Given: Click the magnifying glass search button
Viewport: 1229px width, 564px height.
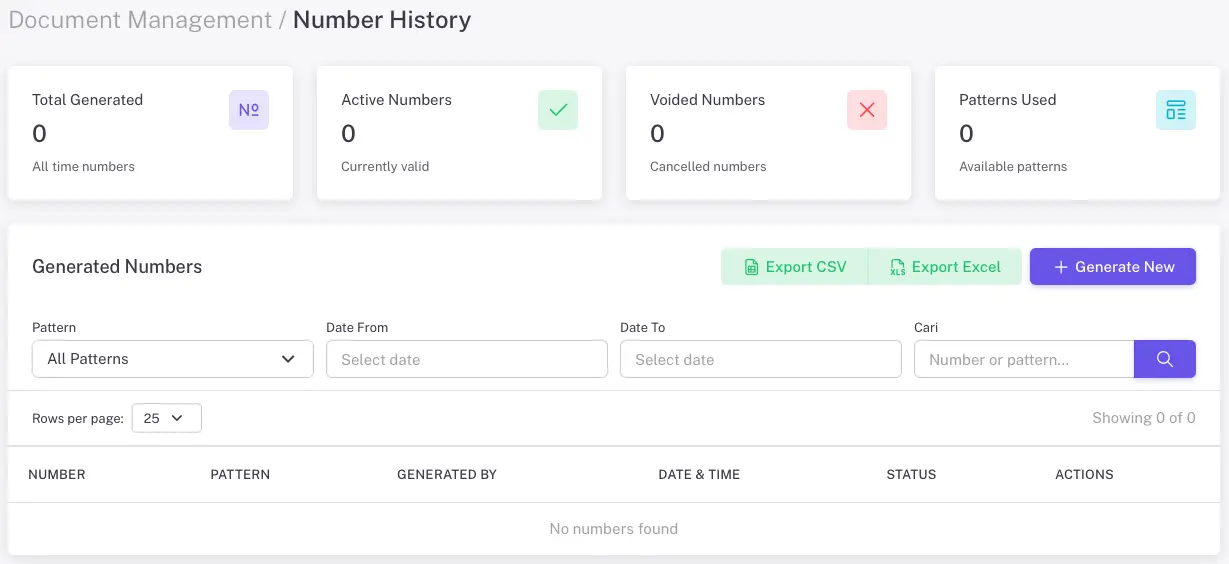Looking at the screenshot, I should [x=1164, y=359].
